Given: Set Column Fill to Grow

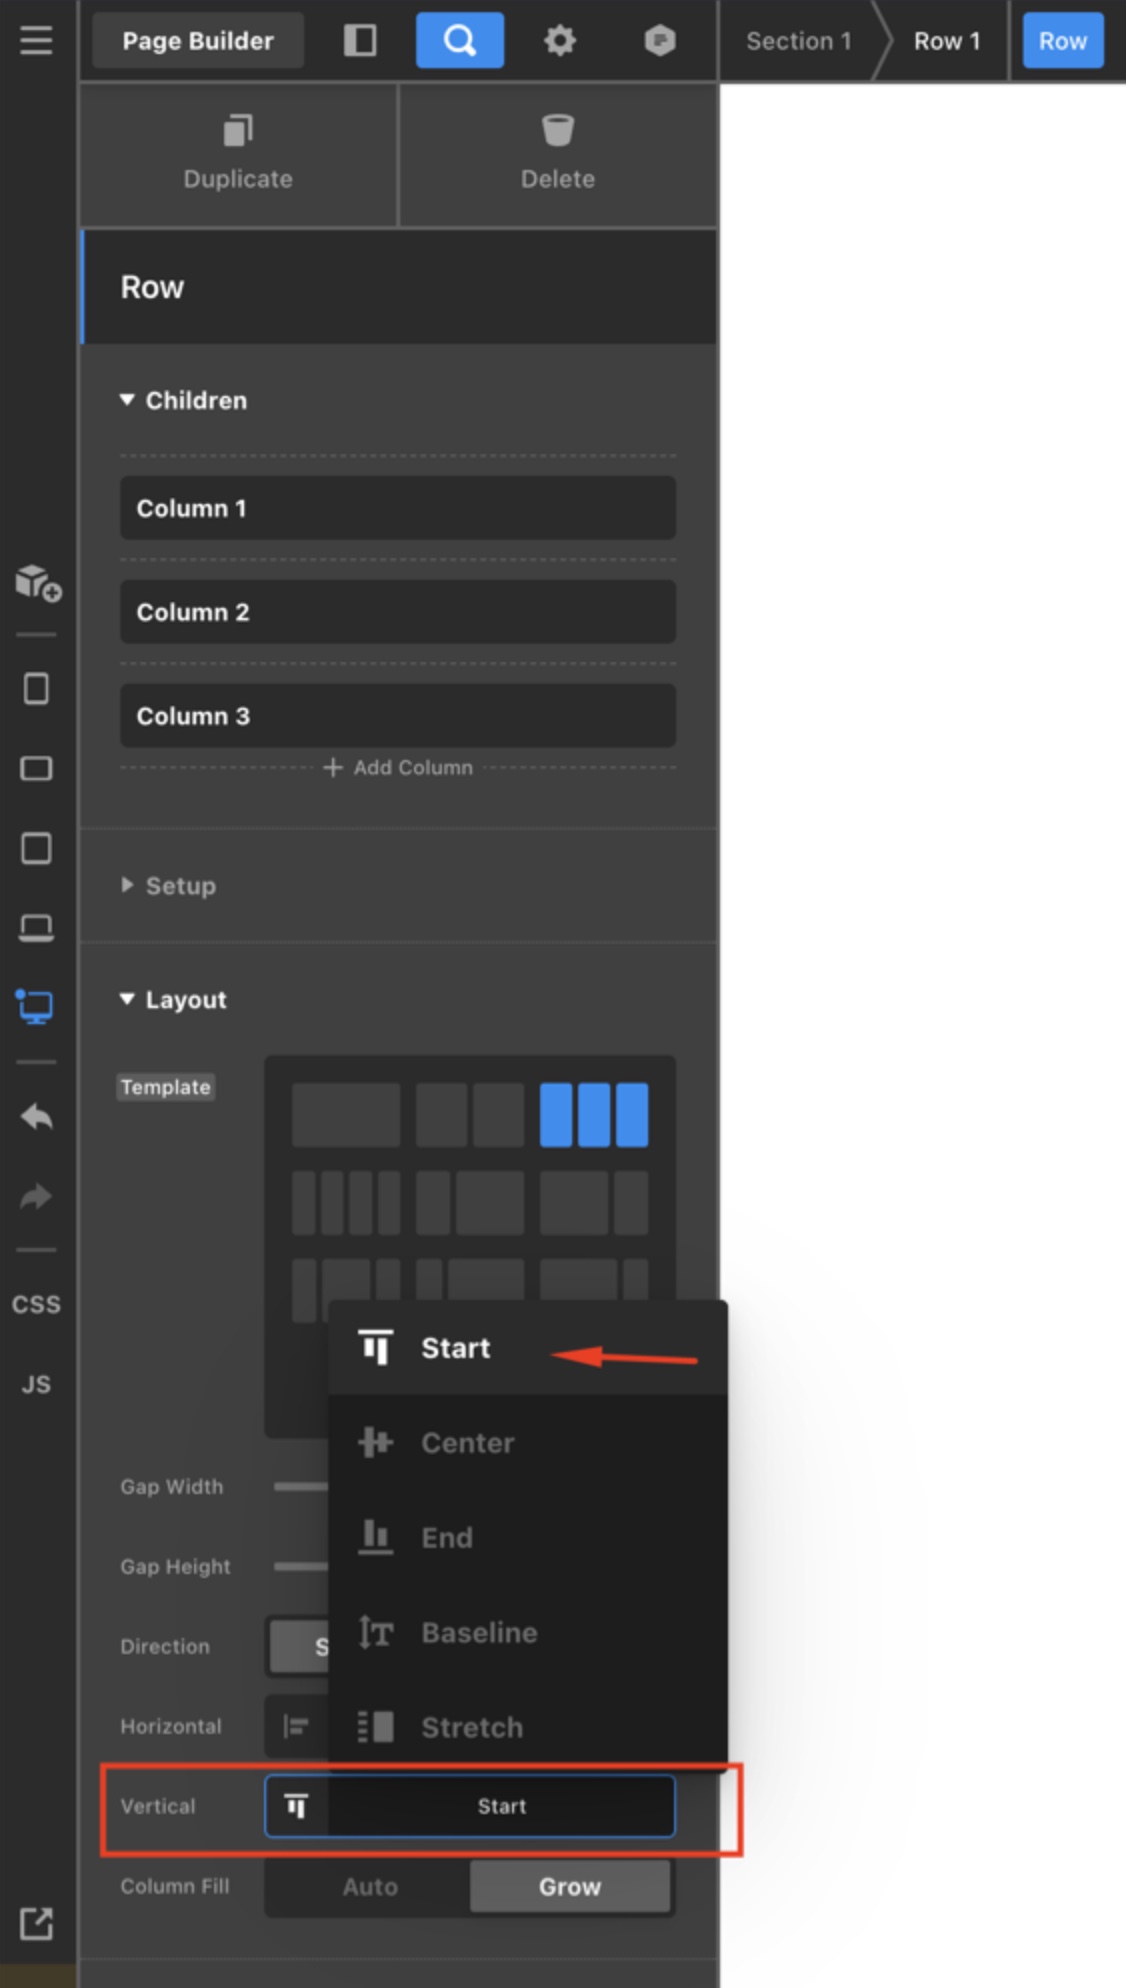Looking at the screenshot, I should click(x=570, y=1887).
